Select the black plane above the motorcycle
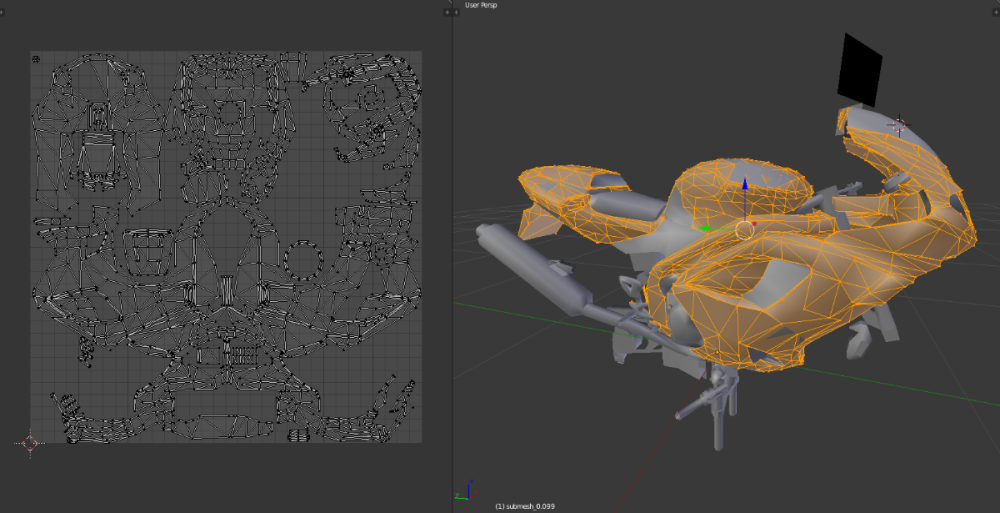Image resolution: width=1000 pixels, height=513 pixels. click(860, 69)
